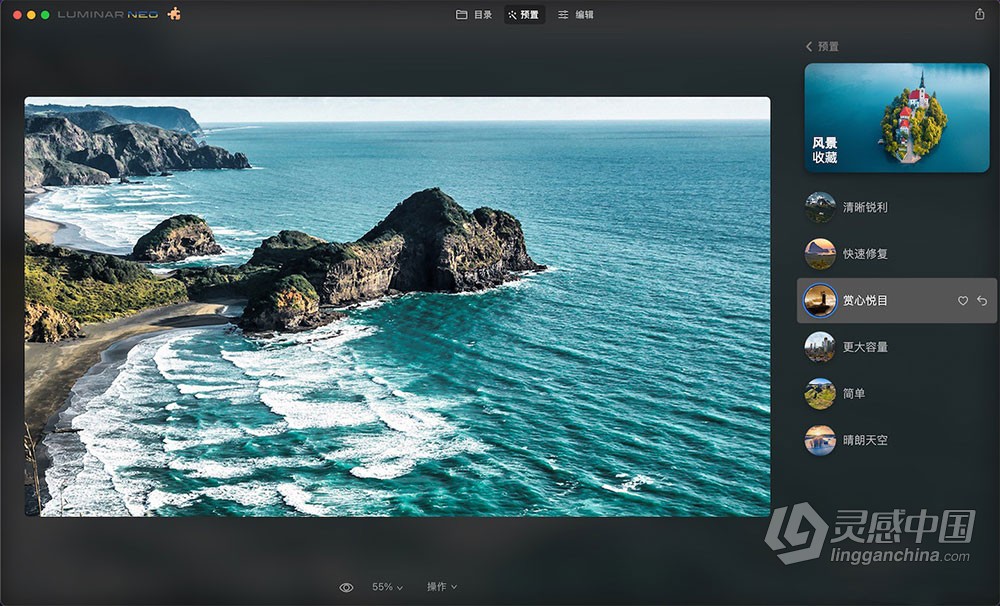The width and height of the screenshot is (1000, 606).
Task: Open the 55% zoom level dropdown
Action: 385,588
